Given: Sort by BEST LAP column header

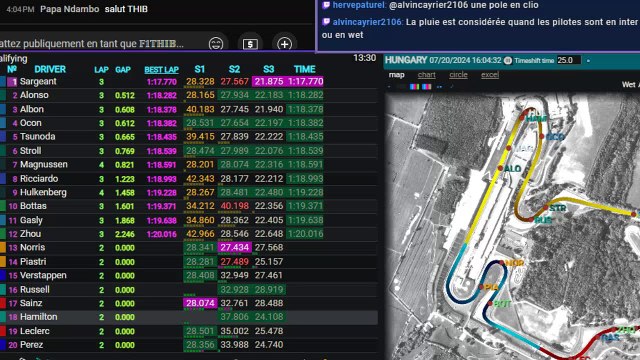Looking at the screenshot, I should [x=162, y=69].
